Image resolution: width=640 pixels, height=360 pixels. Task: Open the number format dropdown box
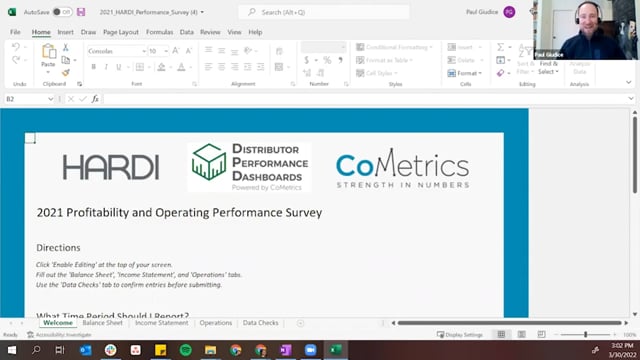click(323, 47)
